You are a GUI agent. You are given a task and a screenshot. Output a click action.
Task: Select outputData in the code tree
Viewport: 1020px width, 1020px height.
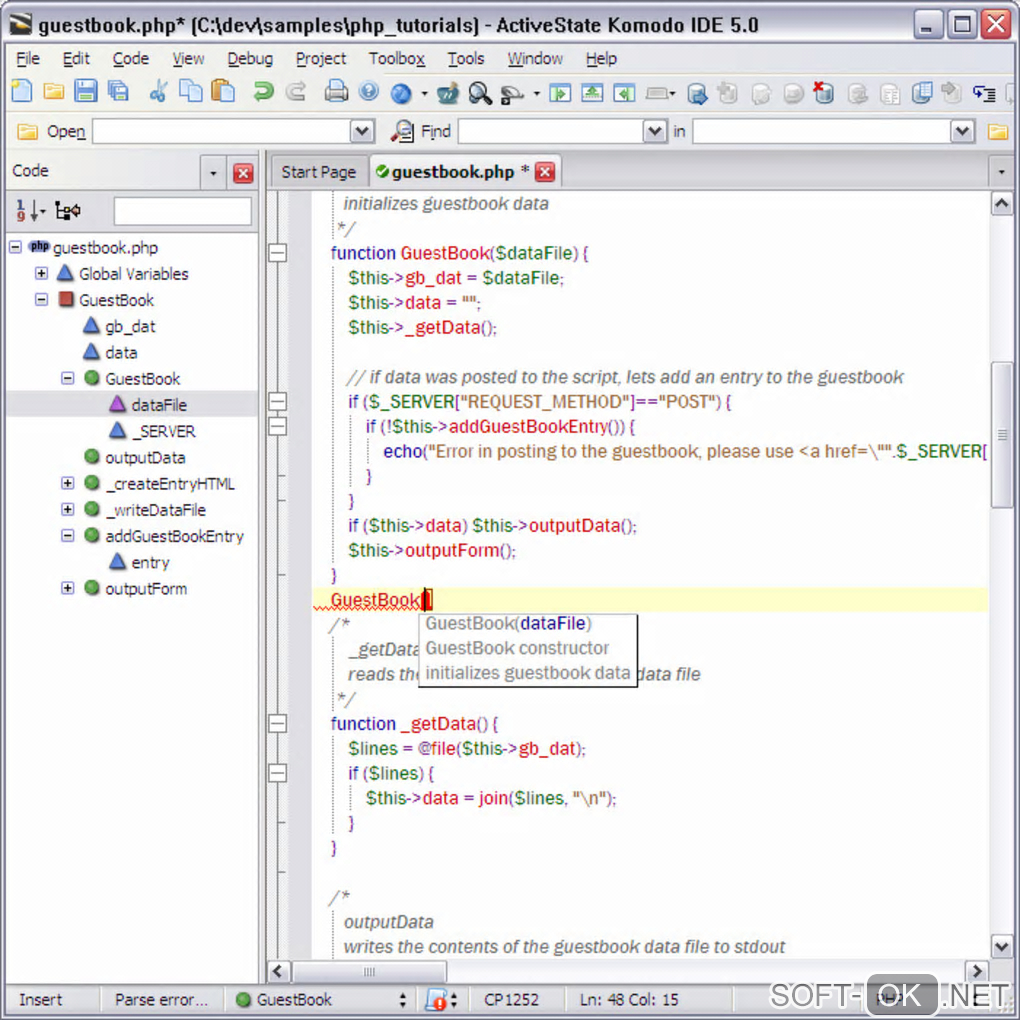(145, 458)
